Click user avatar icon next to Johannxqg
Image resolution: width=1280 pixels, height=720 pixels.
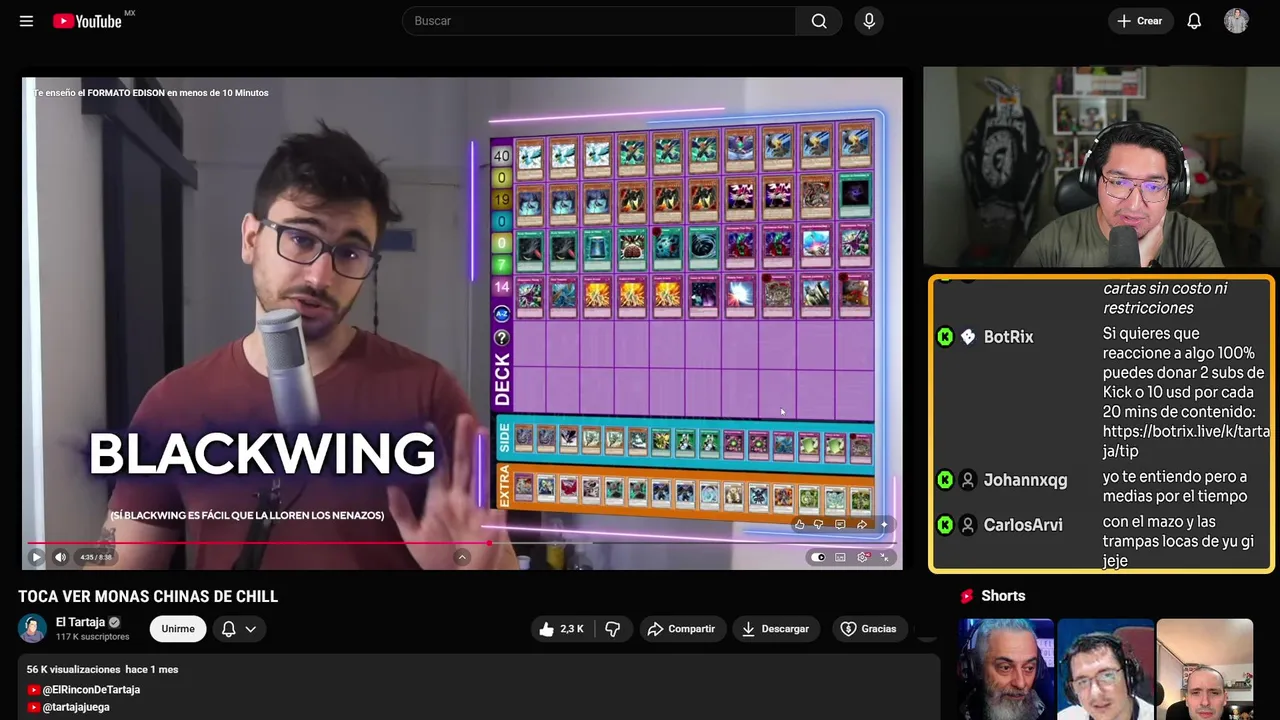(968, 480)
